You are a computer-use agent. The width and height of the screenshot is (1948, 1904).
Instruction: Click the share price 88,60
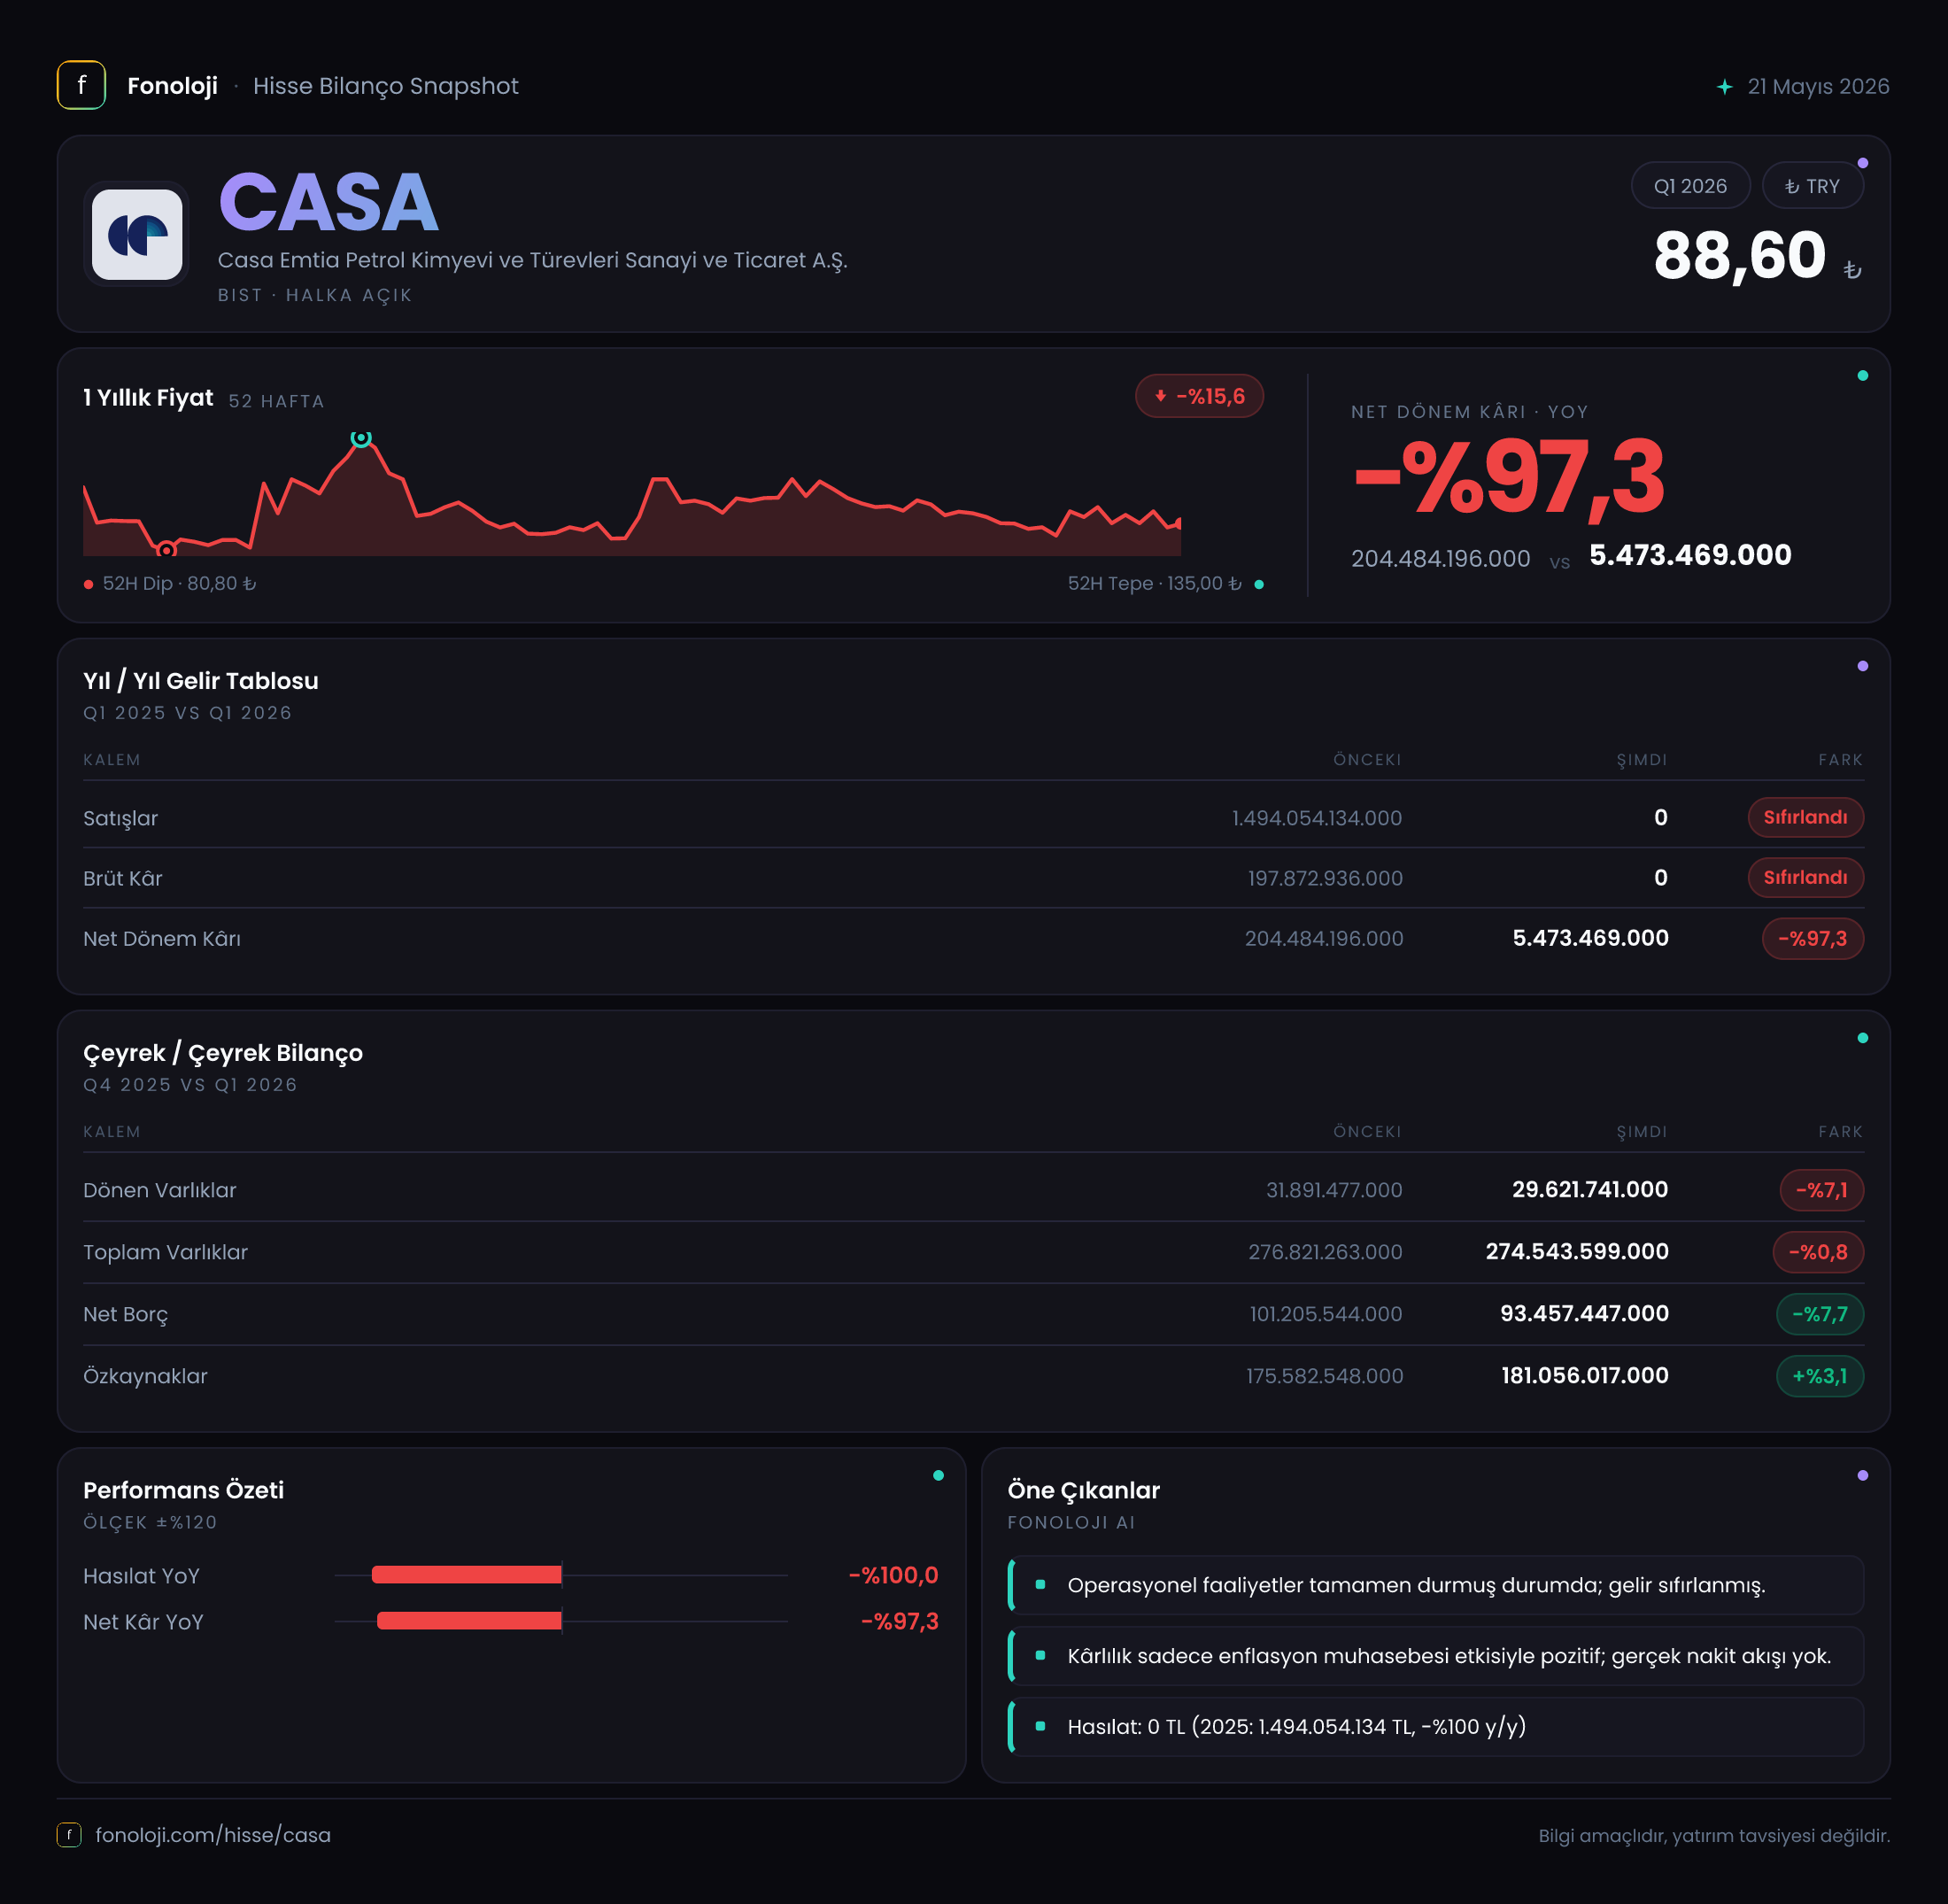[1739, 255]
